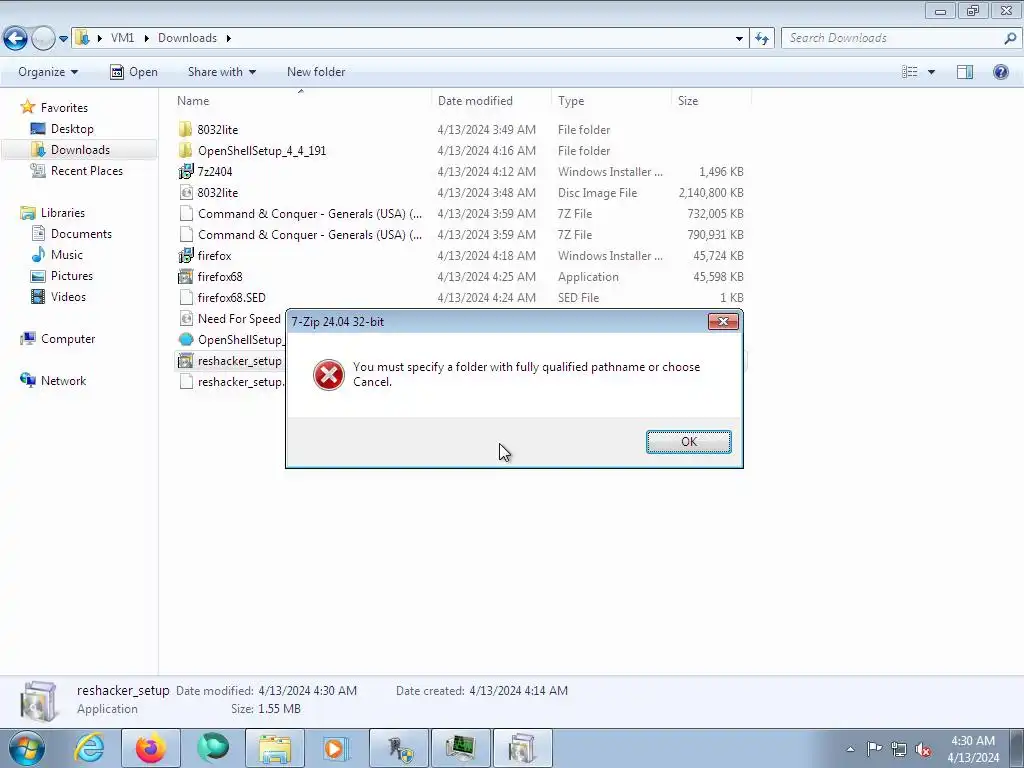Change view with the views icon
This screenshot has width=1024, height=768.
click(910, 72)
